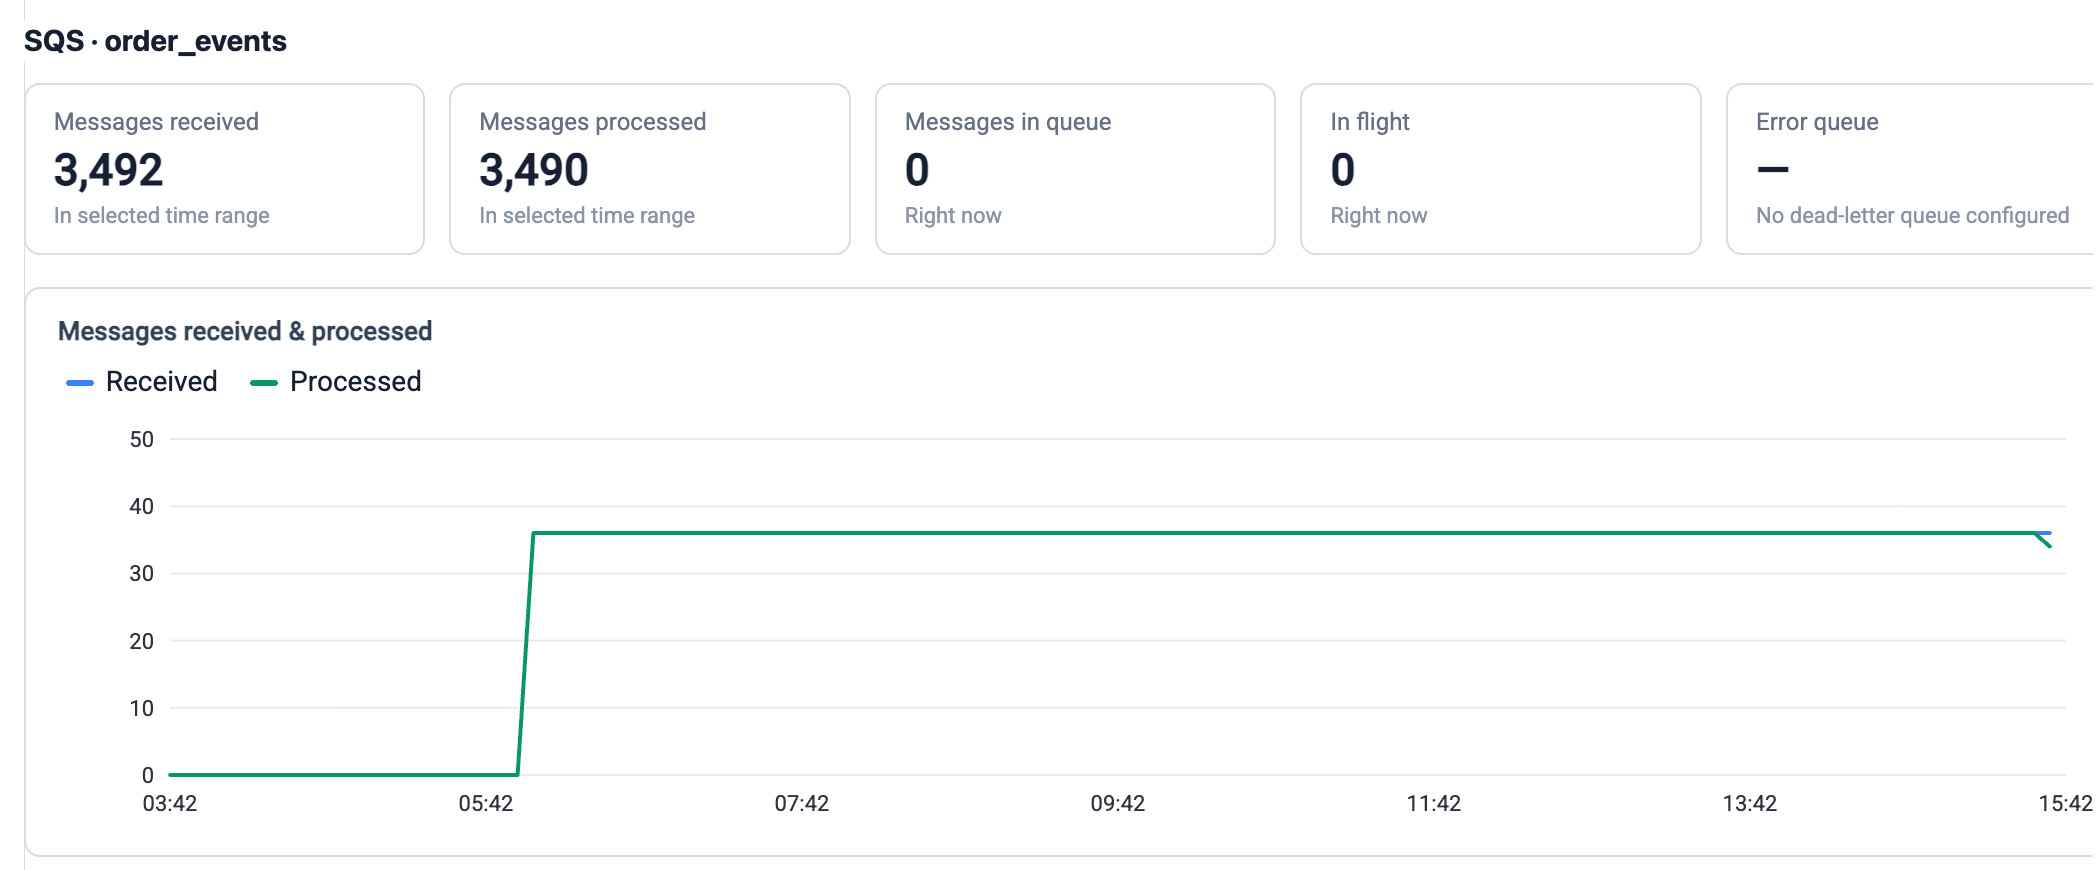Screen dimensions: 2100x870
Task: Click the 40 y-axis label
Action: coord(142,506)
